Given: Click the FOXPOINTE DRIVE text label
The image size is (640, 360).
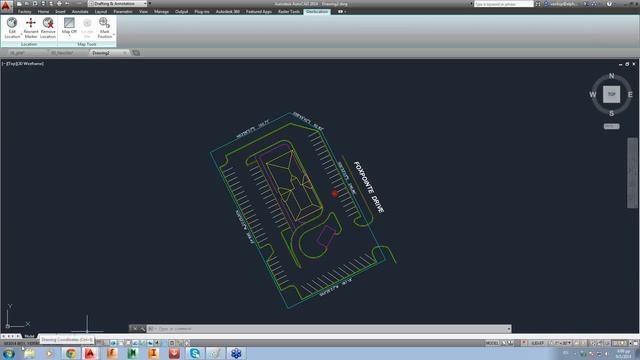Looking at the screenshot, I should click(x=369, y=187).
